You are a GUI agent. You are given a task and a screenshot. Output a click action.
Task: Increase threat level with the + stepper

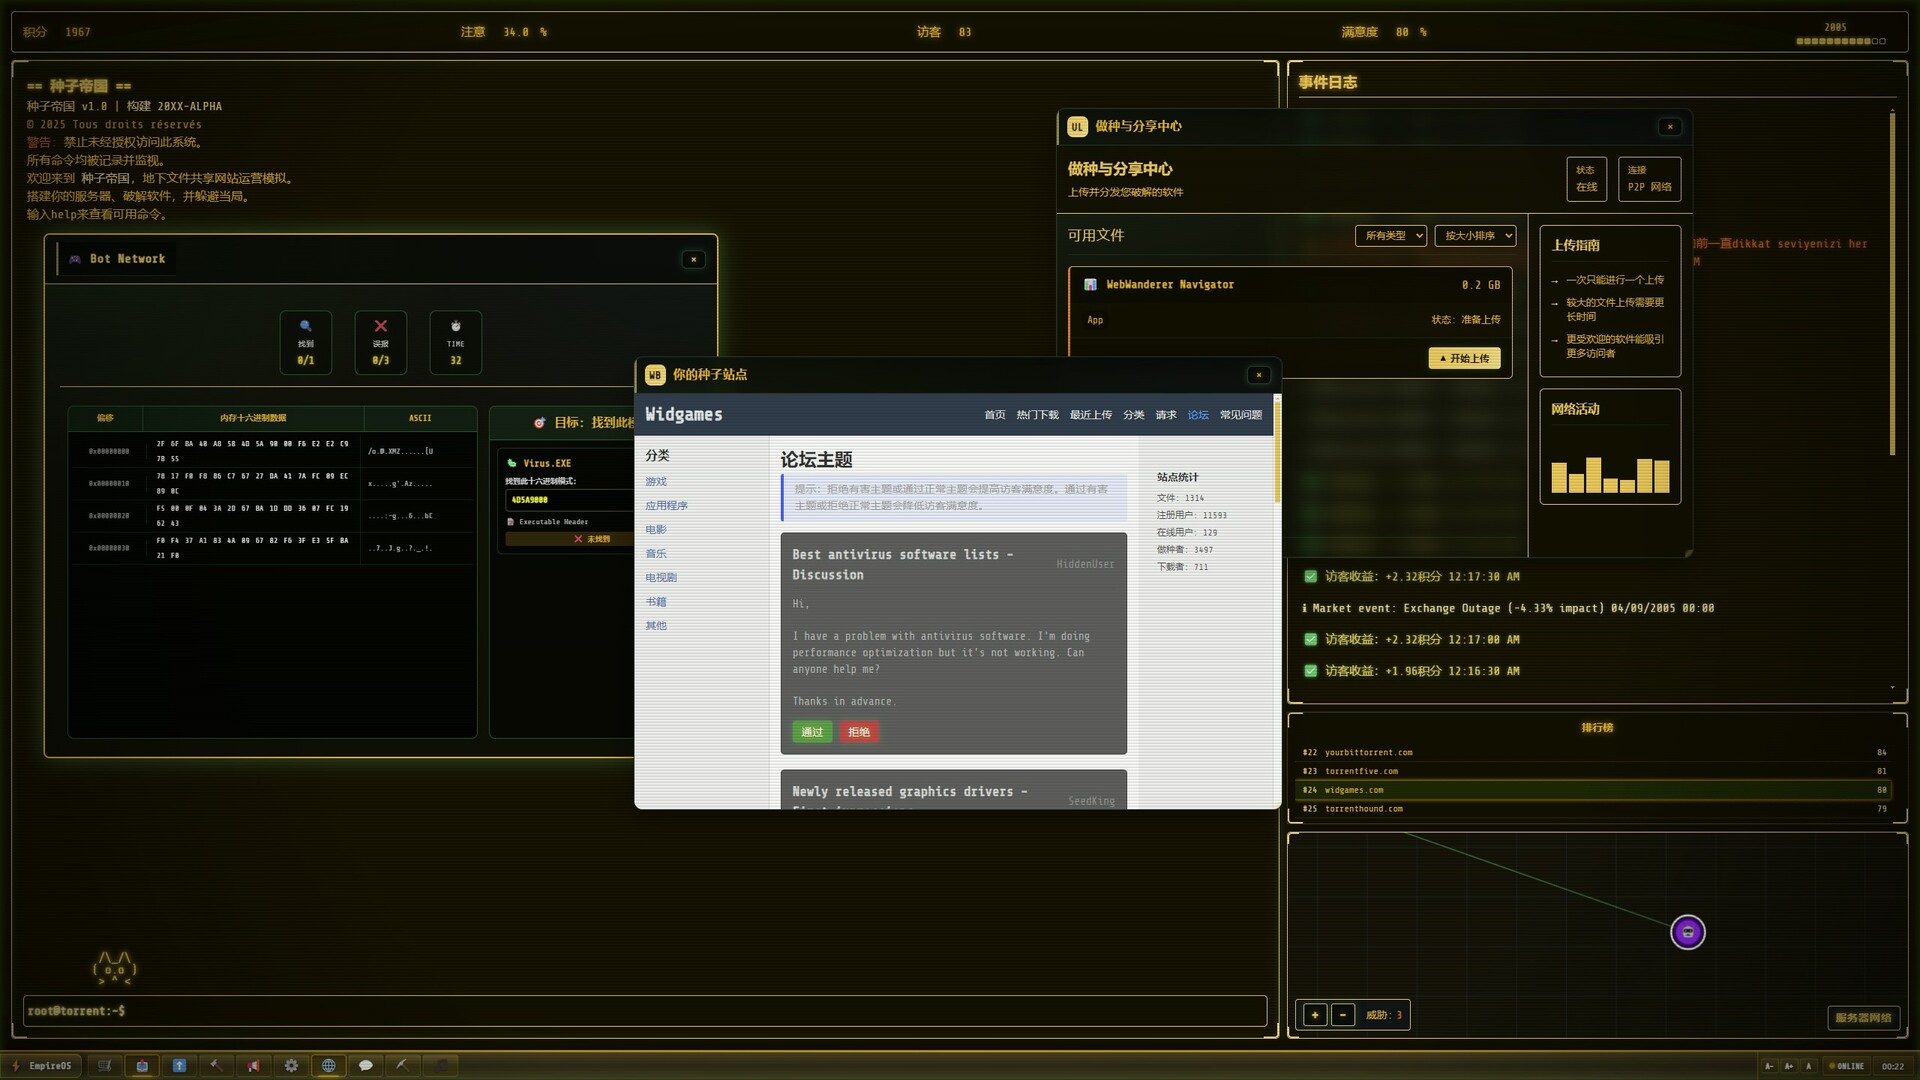[x=1314, y=1014]
